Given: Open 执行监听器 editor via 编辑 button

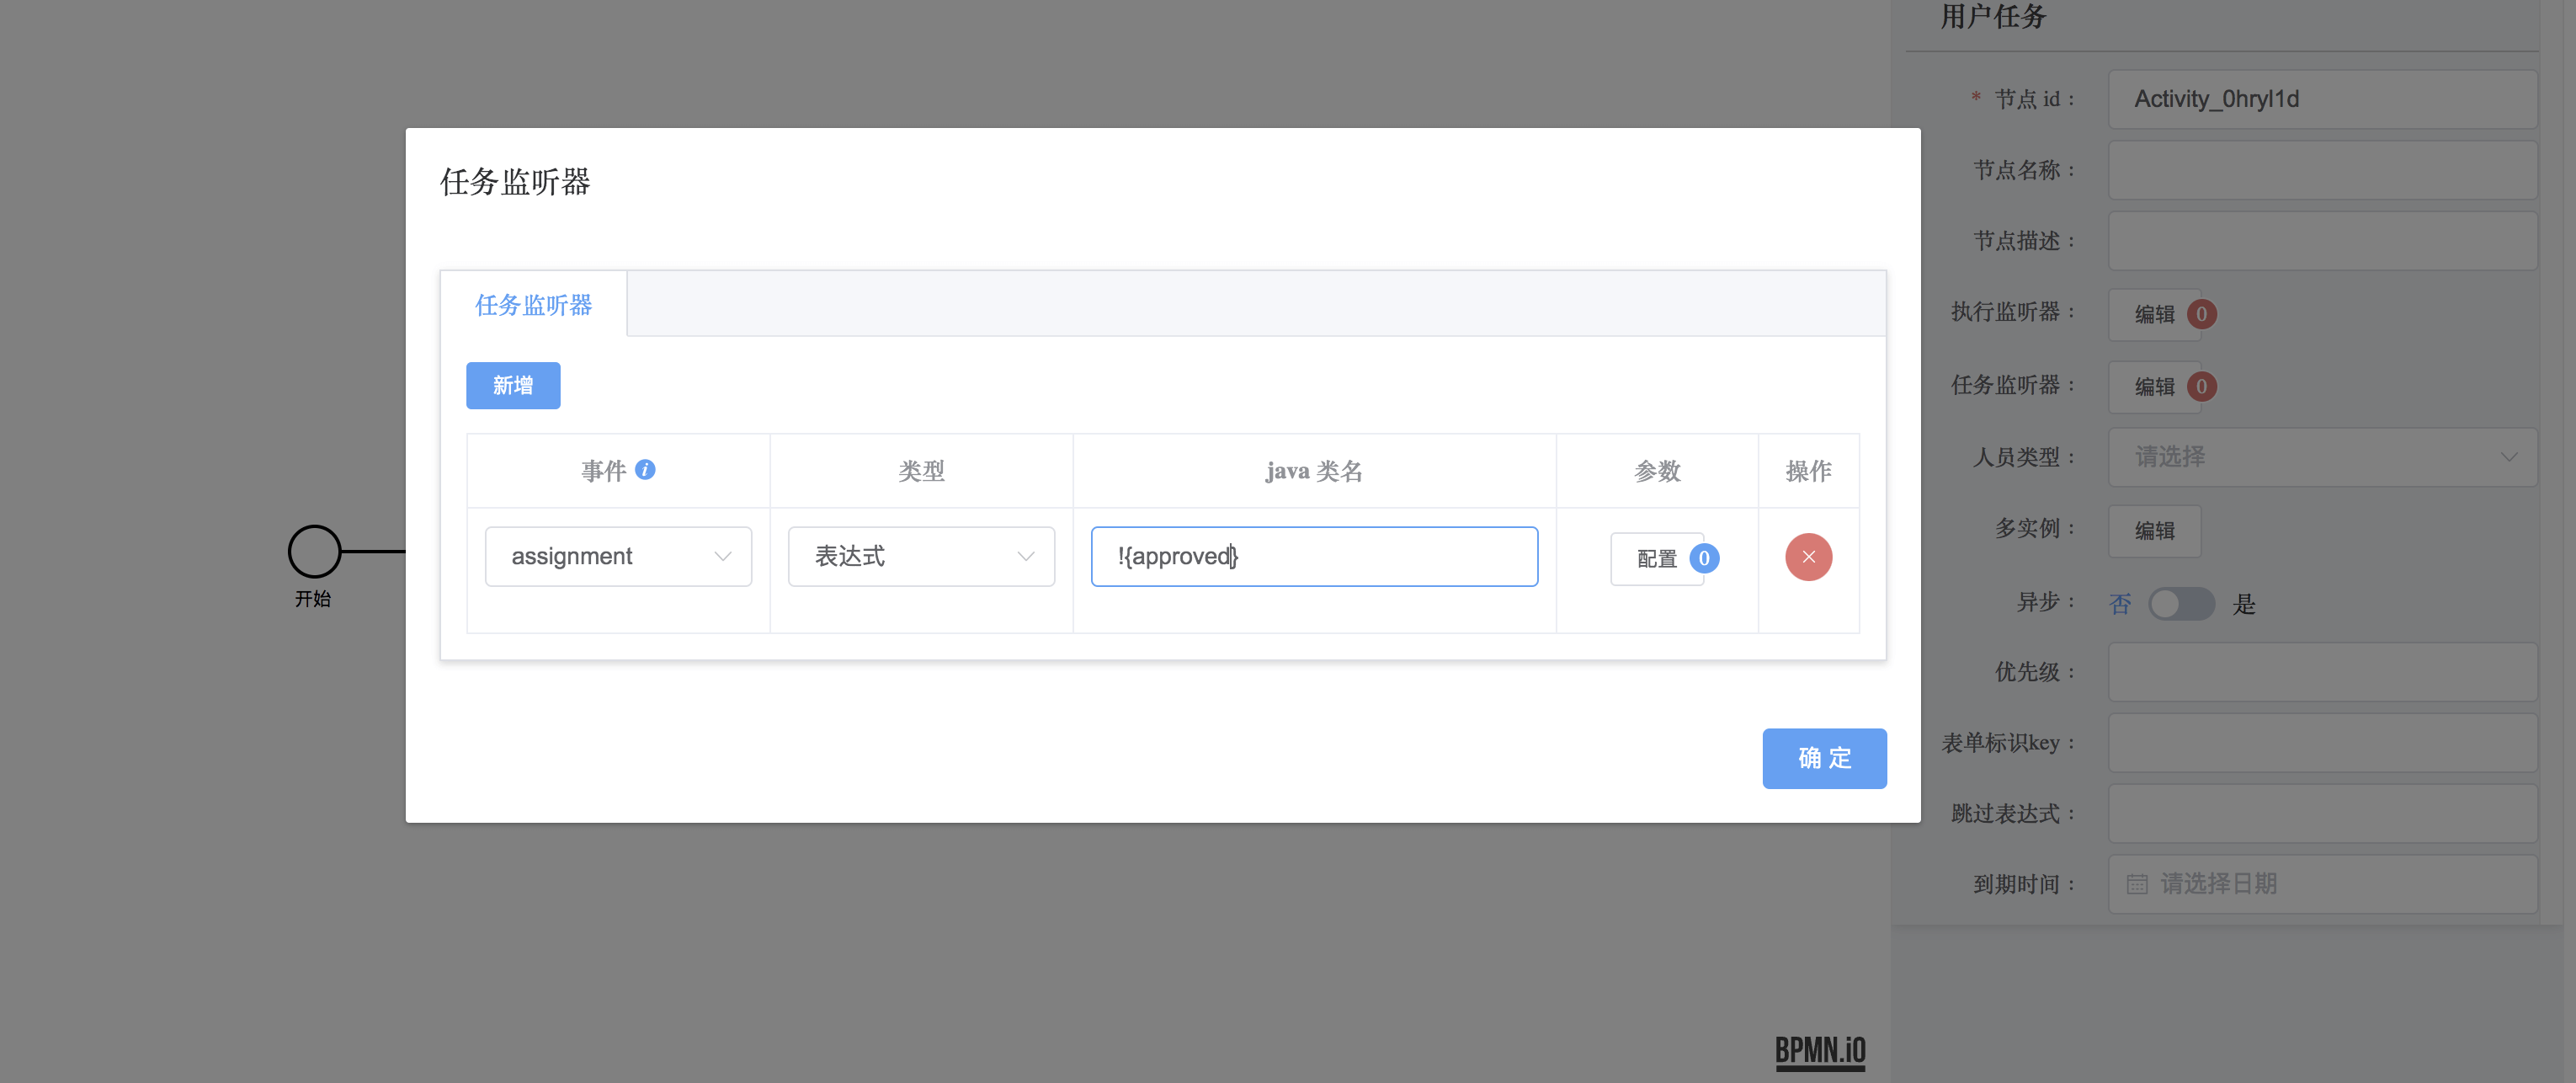Looking at the screenshot, I should (2155, 313).
